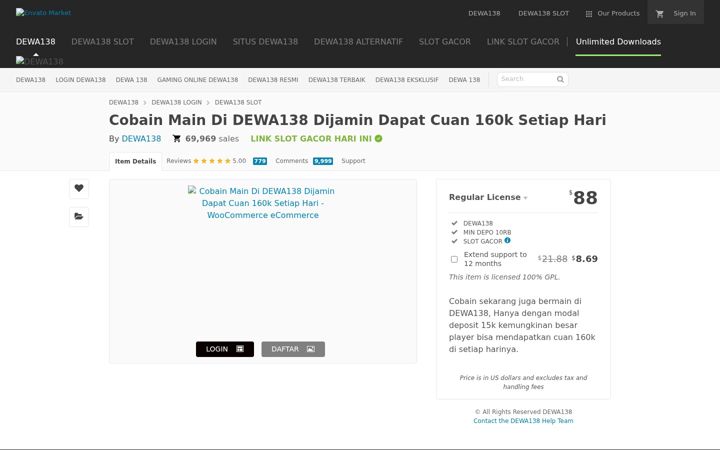The image size is (720, 450).
Task: Click DEWA138 LOGIN breadcrumb
Action: coord(176,102)
